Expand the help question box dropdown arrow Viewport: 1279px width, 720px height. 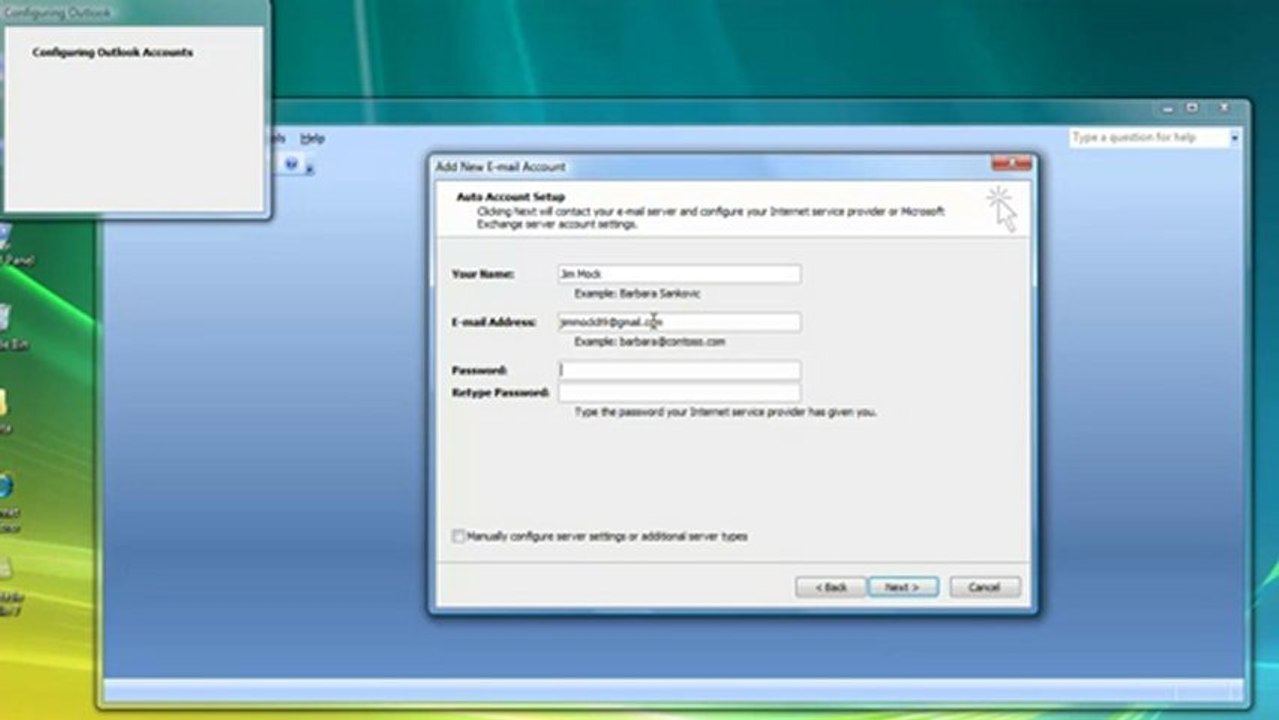click(x=1235, y=137)
